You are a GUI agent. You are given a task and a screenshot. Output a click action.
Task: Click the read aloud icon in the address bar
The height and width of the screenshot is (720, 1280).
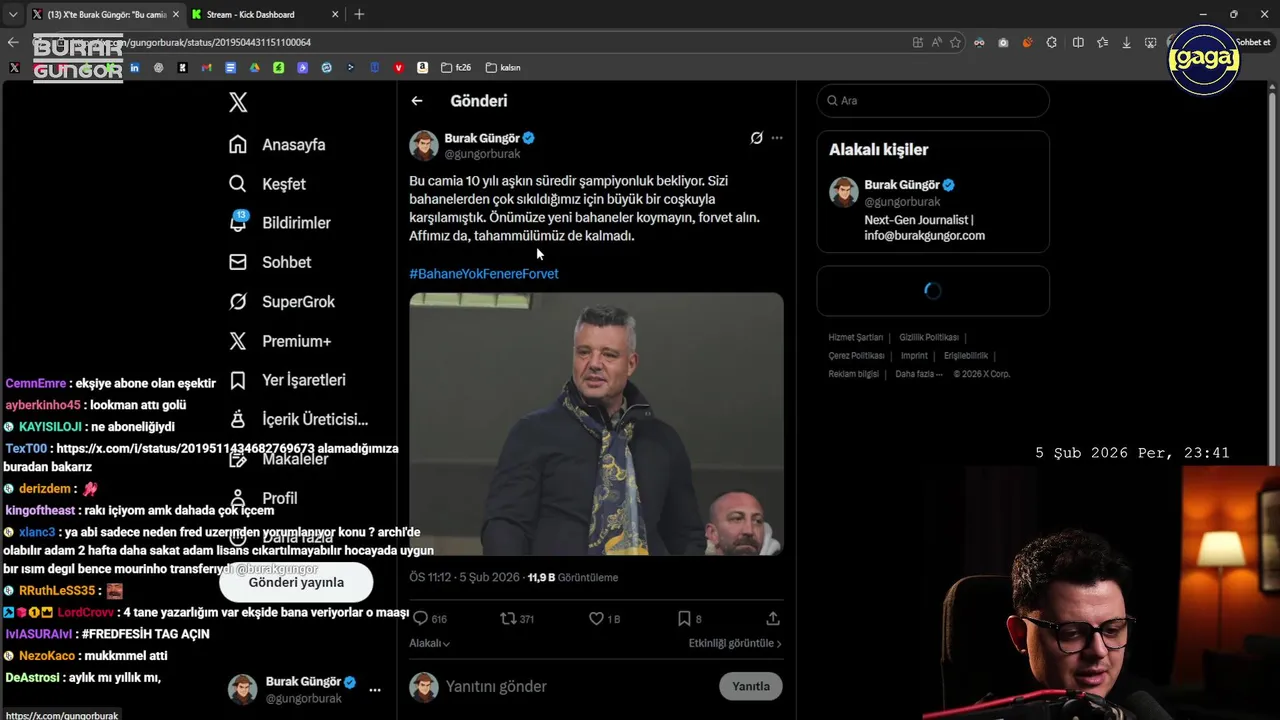pos(936,42)
